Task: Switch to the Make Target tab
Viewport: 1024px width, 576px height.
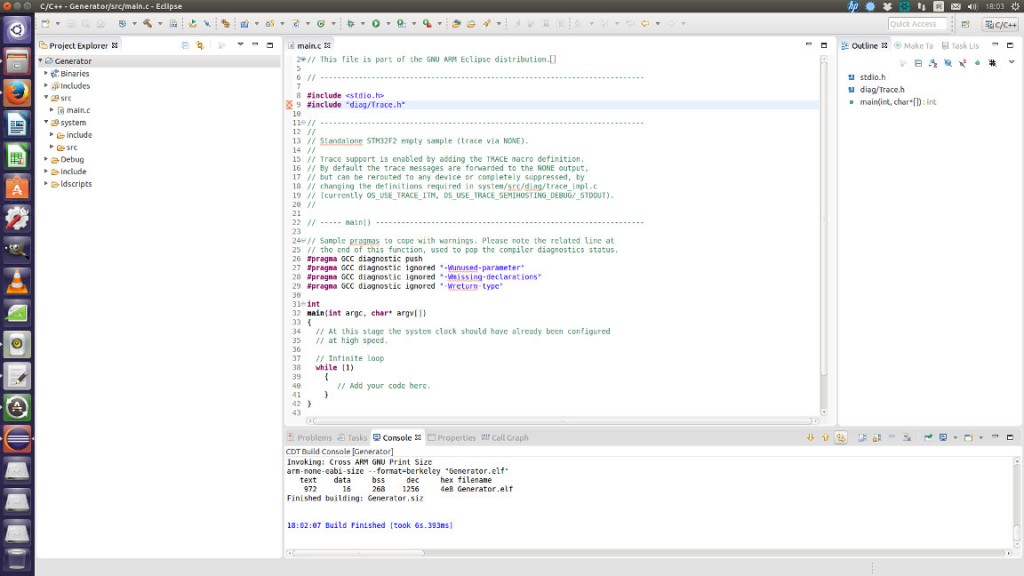Action: (914, 46)
